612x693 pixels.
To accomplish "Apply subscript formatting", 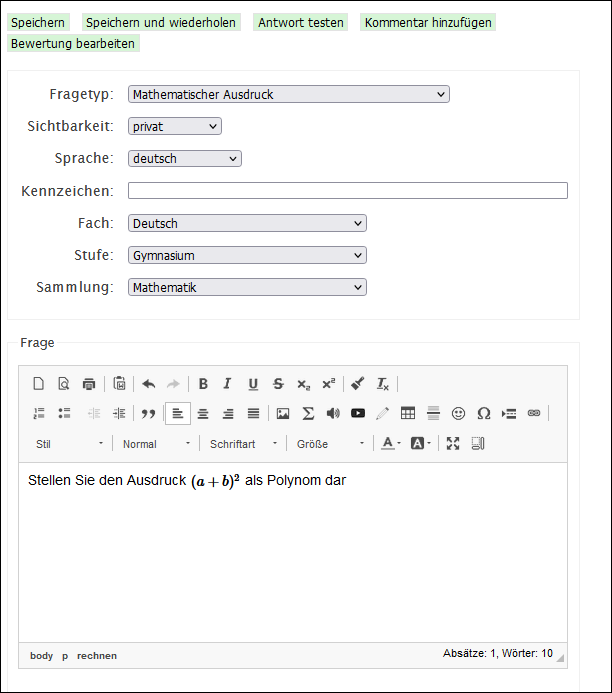I will click(x=303, y=384).
